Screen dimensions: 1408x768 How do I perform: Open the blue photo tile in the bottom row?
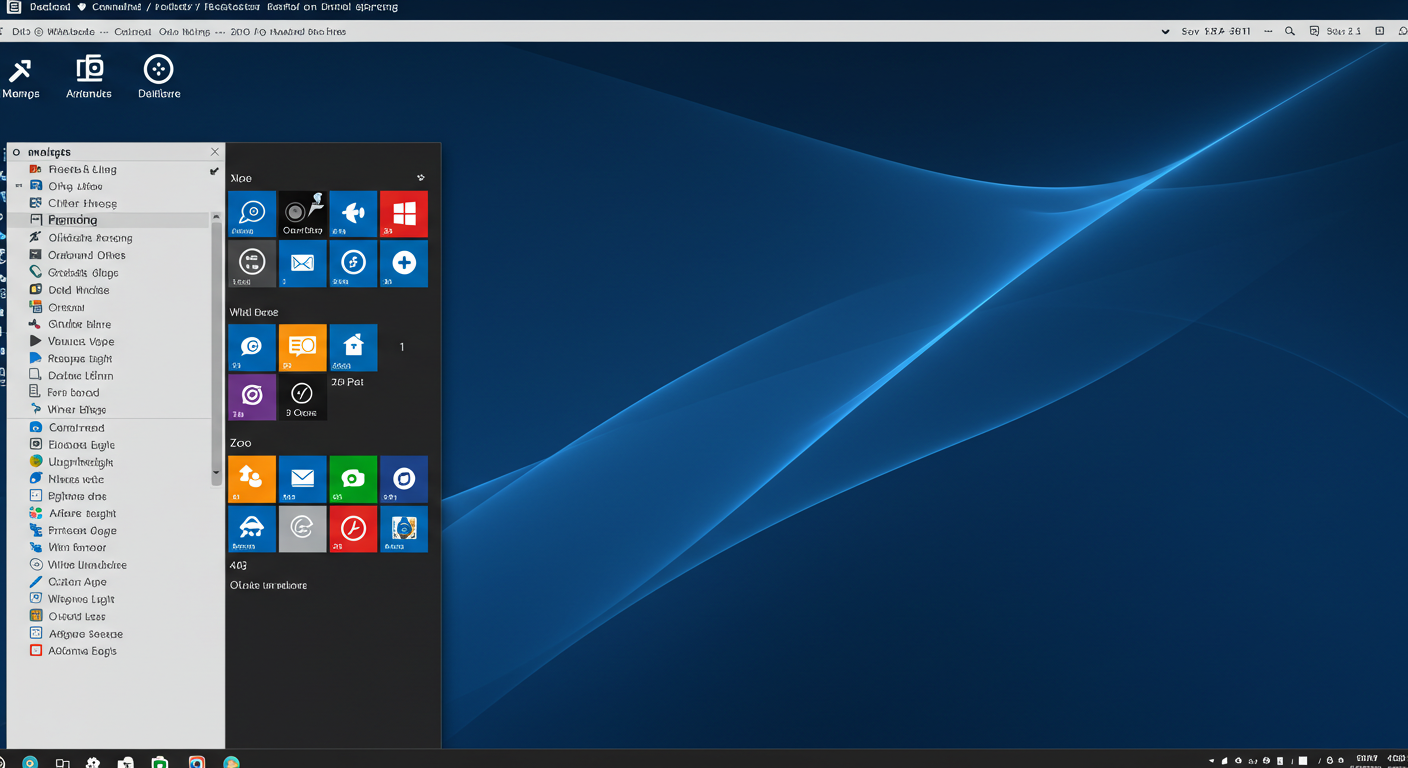click(404, 529)
